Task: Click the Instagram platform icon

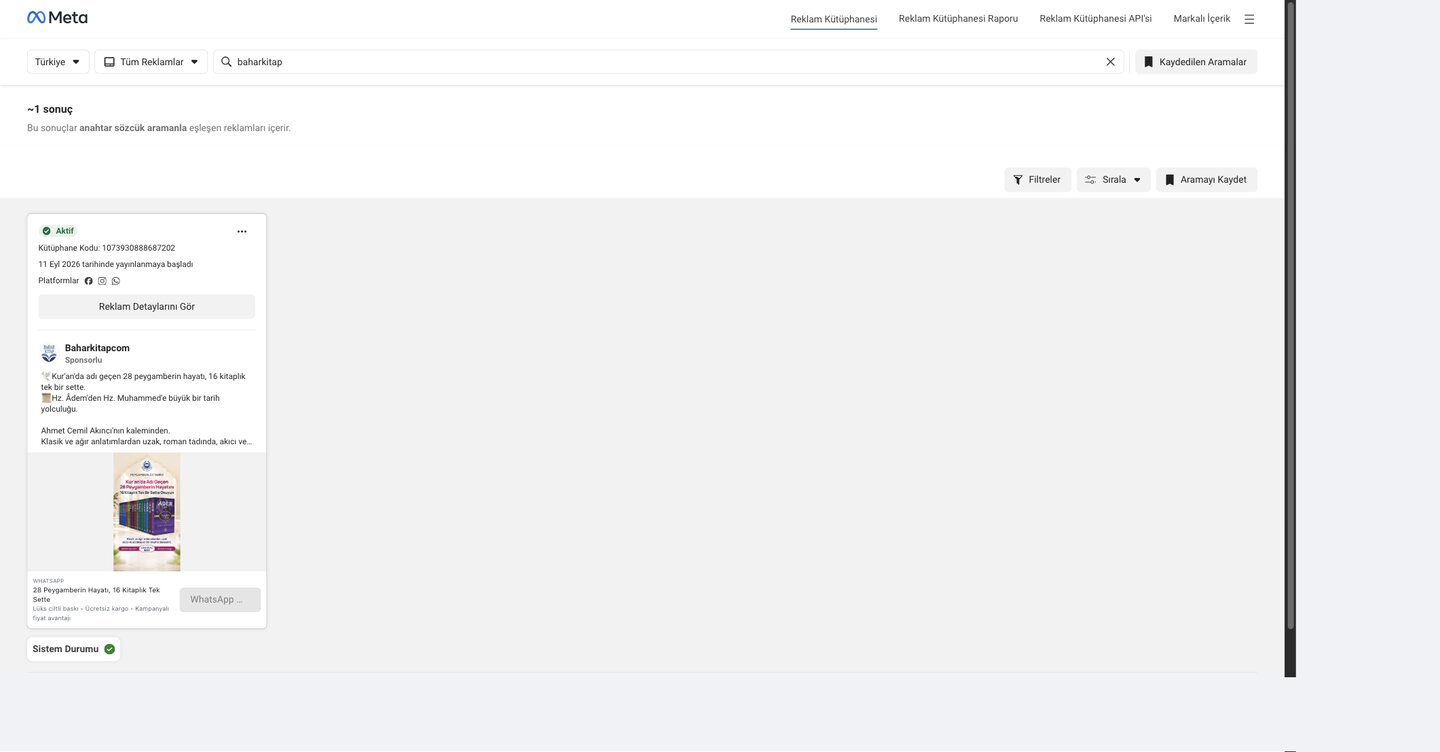Action: (102, 281)
